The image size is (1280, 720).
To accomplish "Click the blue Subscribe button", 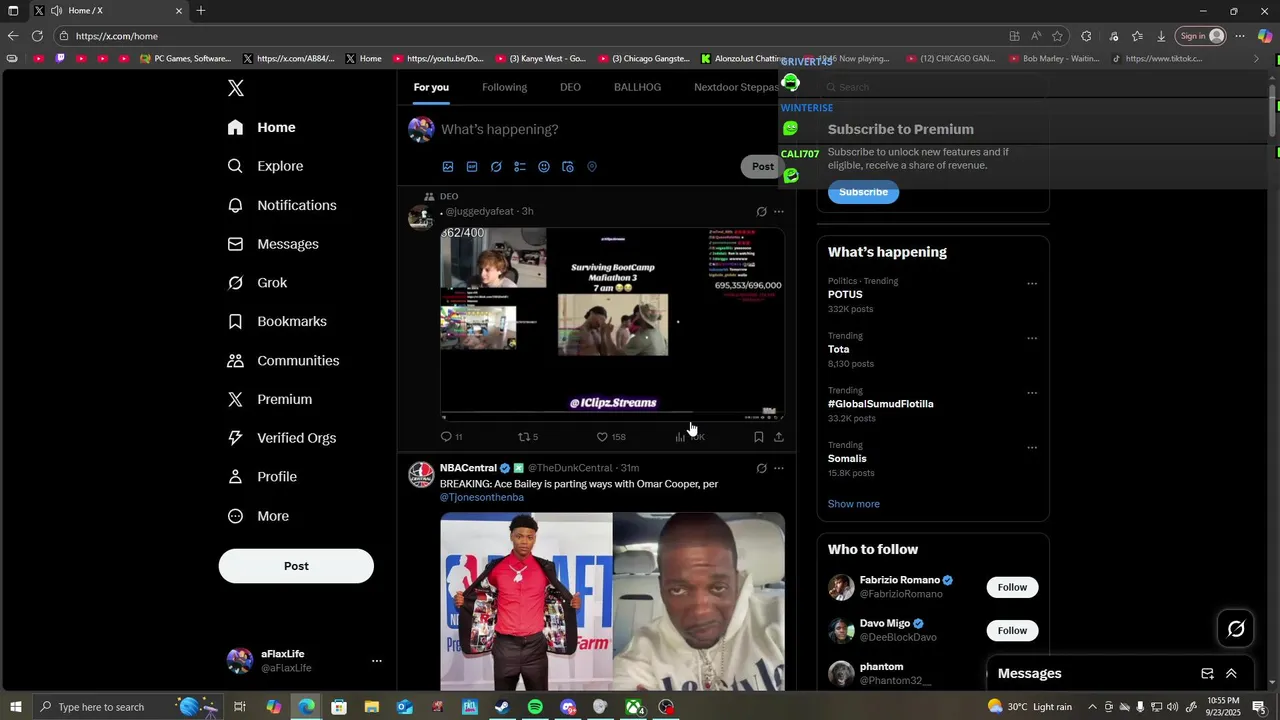I will click(863, 192).
